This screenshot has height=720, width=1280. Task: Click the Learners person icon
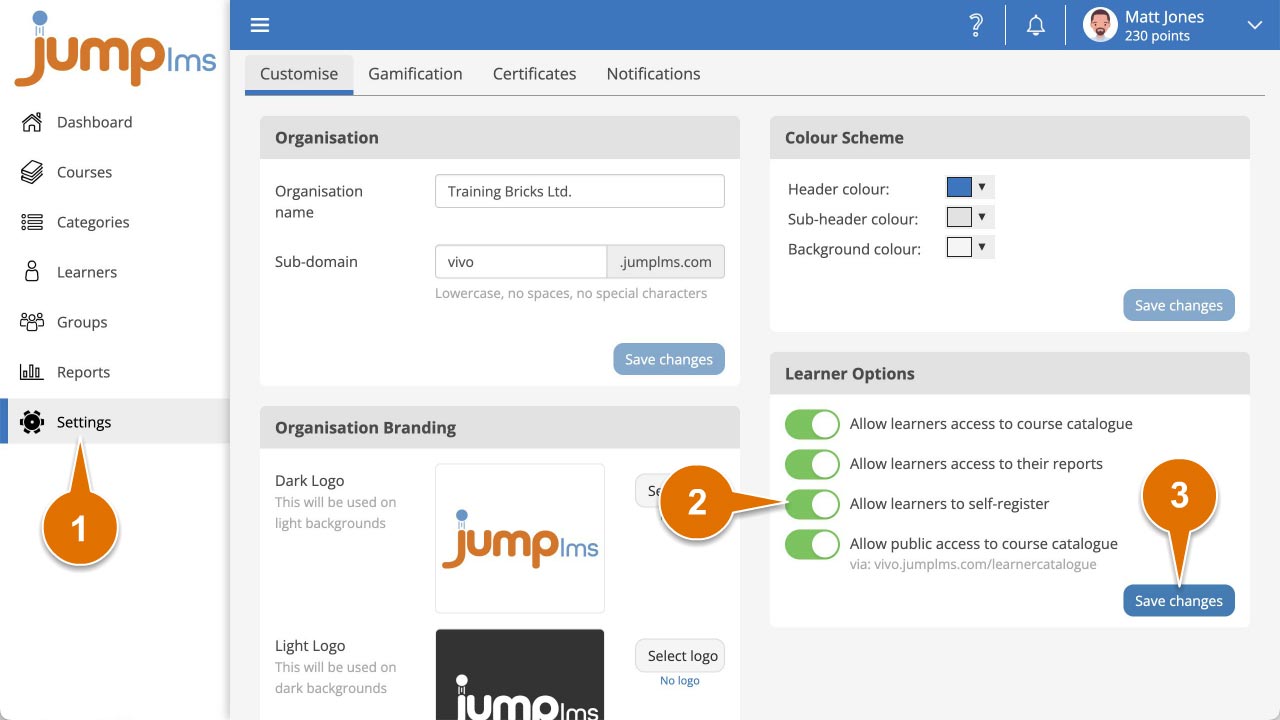pos(32,272)
